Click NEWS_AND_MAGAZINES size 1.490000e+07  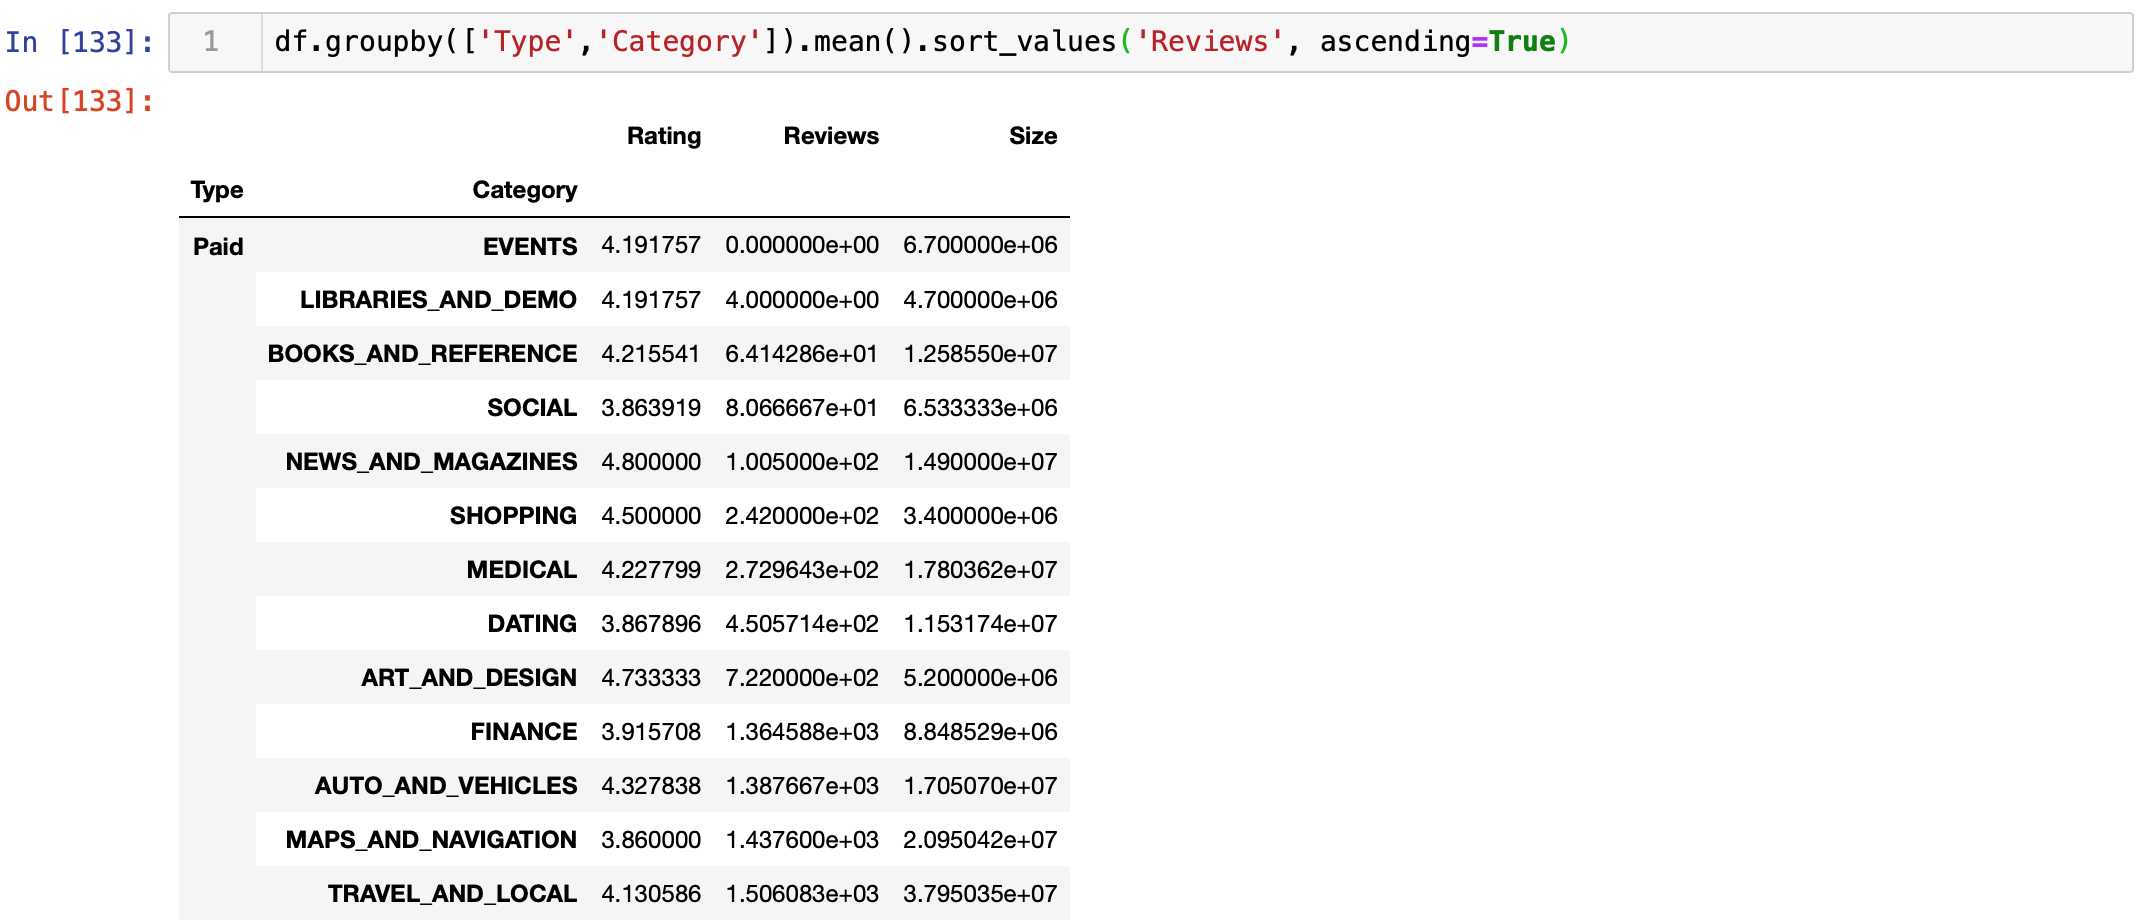click(x=980, y=462)
